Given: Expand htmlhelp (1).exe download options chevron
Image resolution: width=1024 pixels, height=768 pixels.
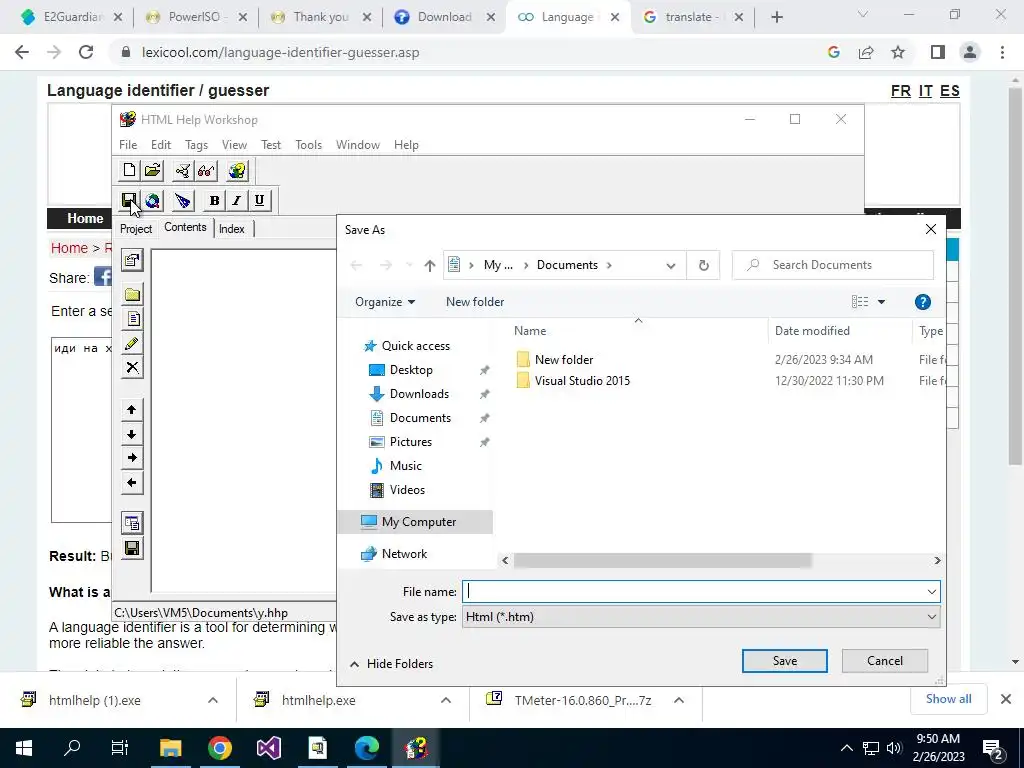Looking at the screenshot, I should click(x=212, y=700).
